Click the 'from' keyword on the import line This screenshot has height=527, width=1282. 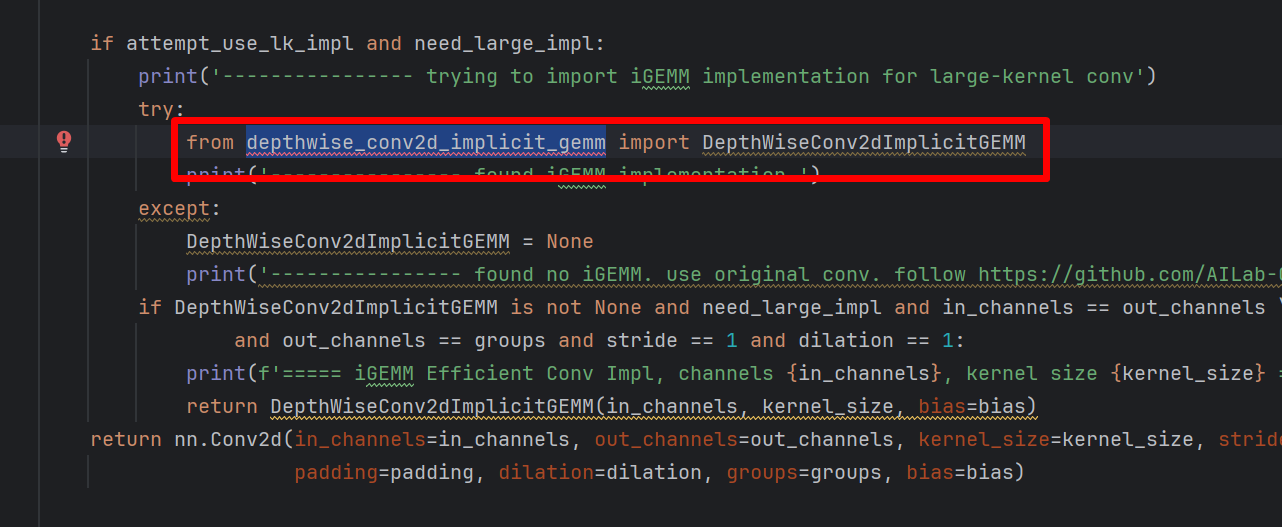(x=210, y=142)
